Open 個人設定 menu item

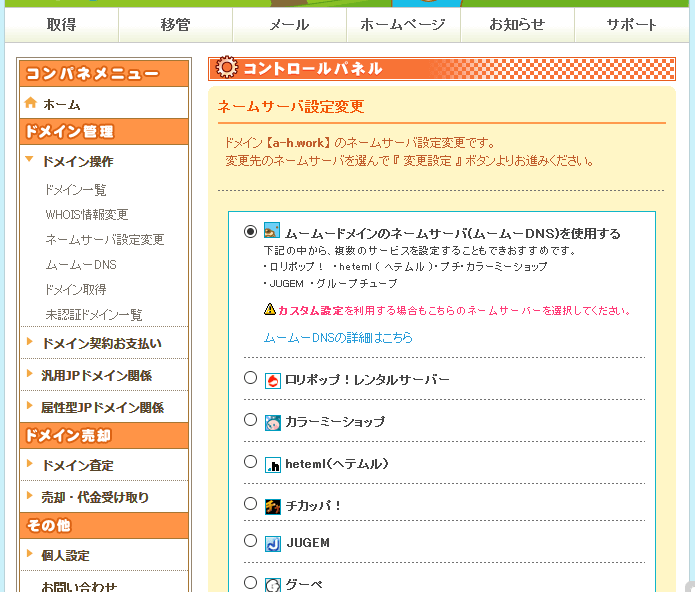click(x=66, y=556)
